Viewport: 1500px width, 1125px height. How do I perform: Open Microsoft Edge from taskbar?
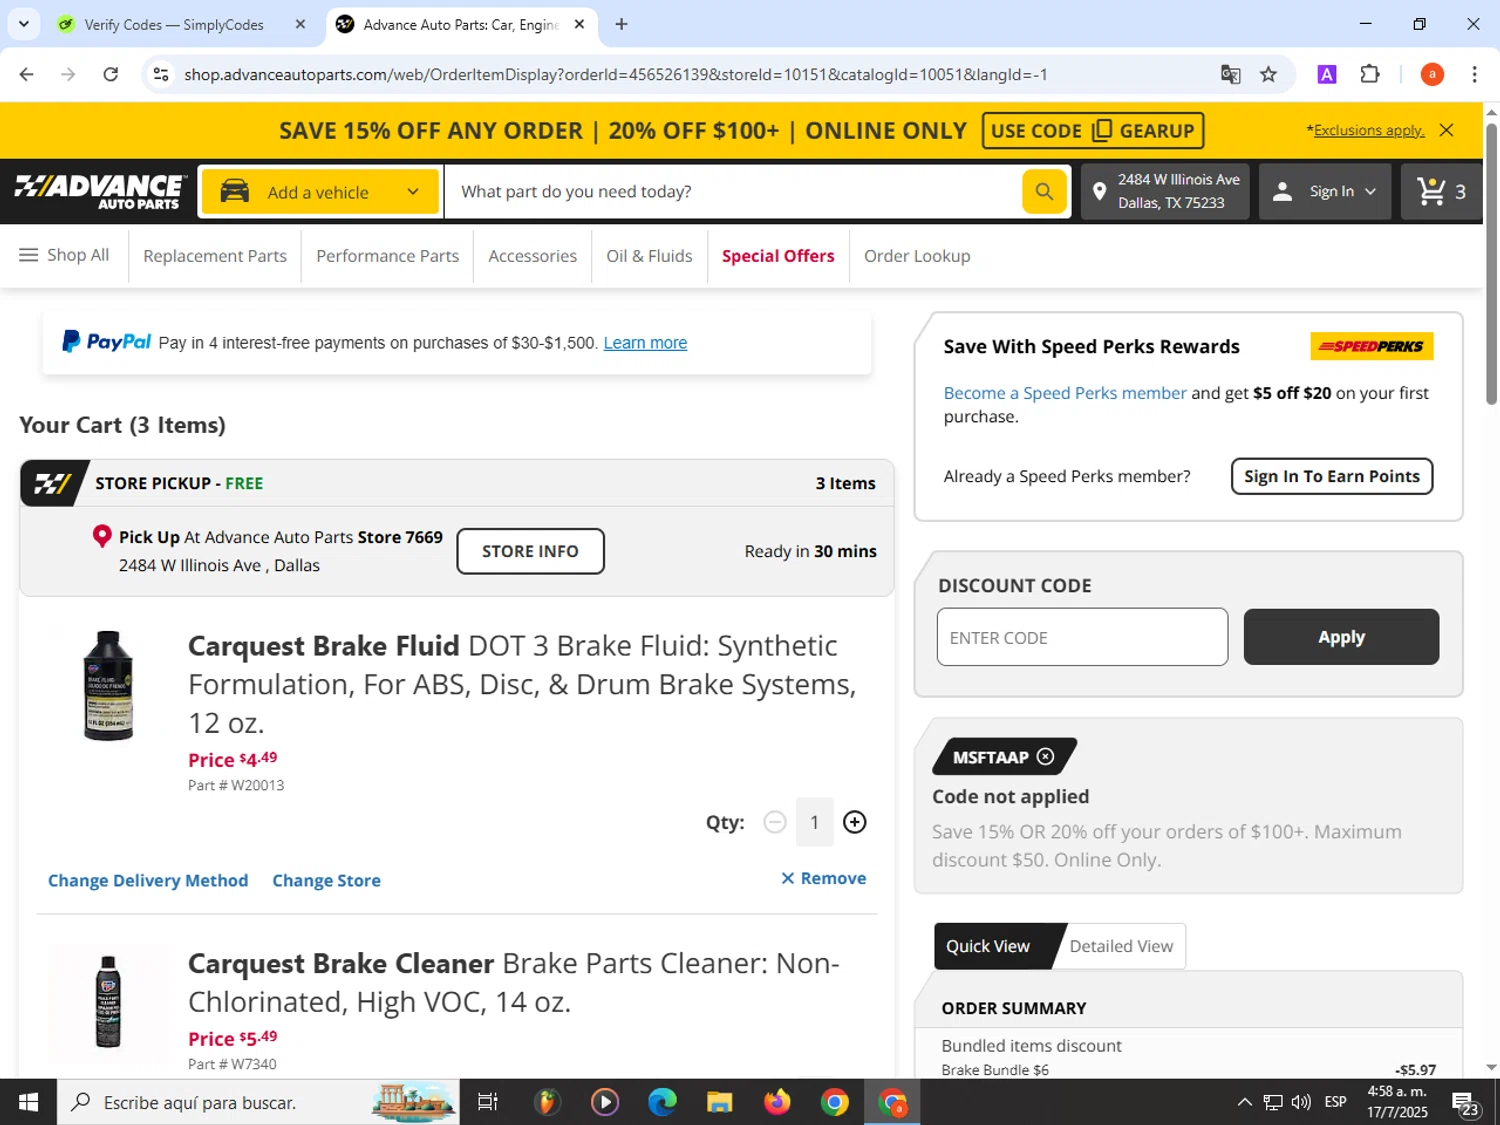(x=662, y=1102)
